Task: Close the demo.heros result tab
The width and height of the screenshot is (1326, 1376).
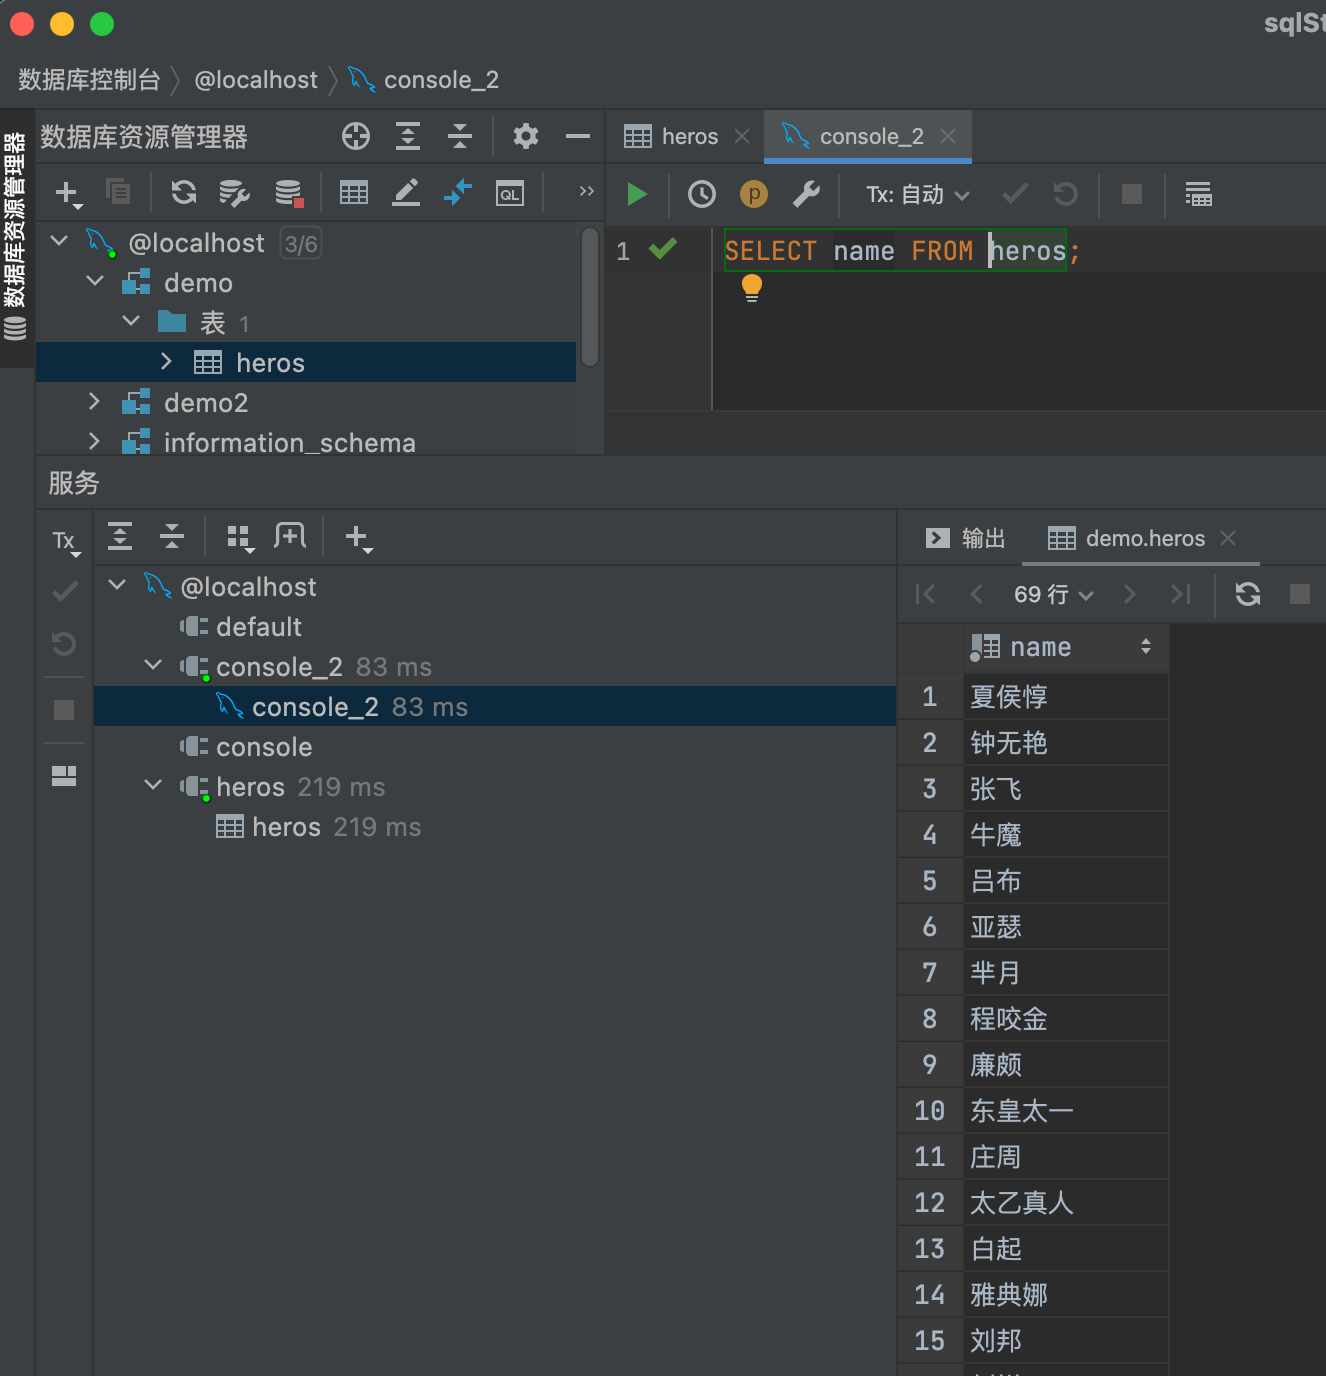Action: [1228, 538]
